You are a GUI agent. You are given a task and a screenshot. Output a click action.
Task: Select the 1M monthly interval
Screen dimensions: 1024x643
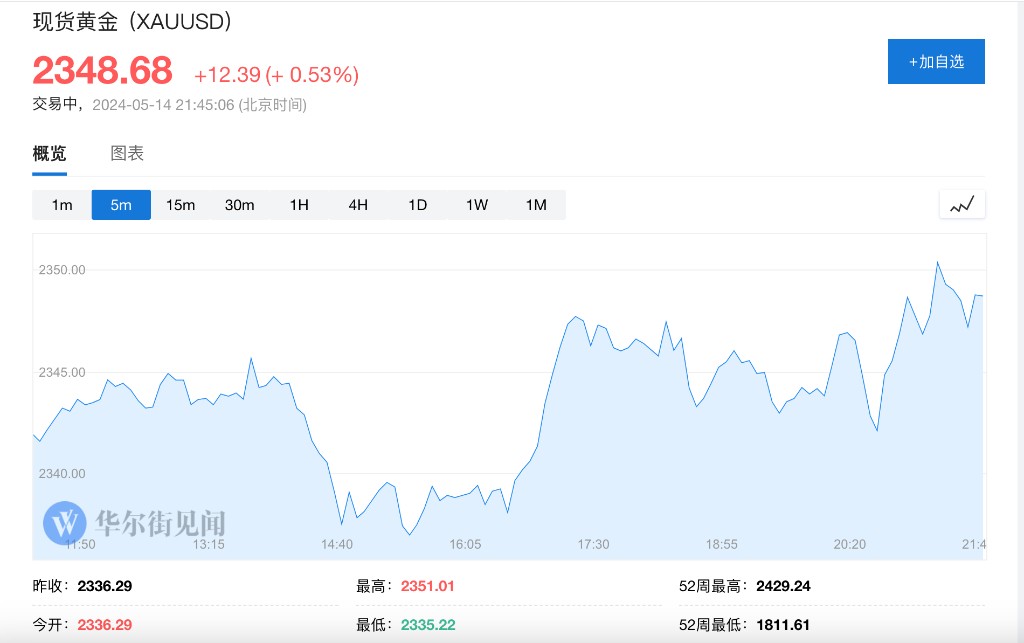click(x=536, y=205)
